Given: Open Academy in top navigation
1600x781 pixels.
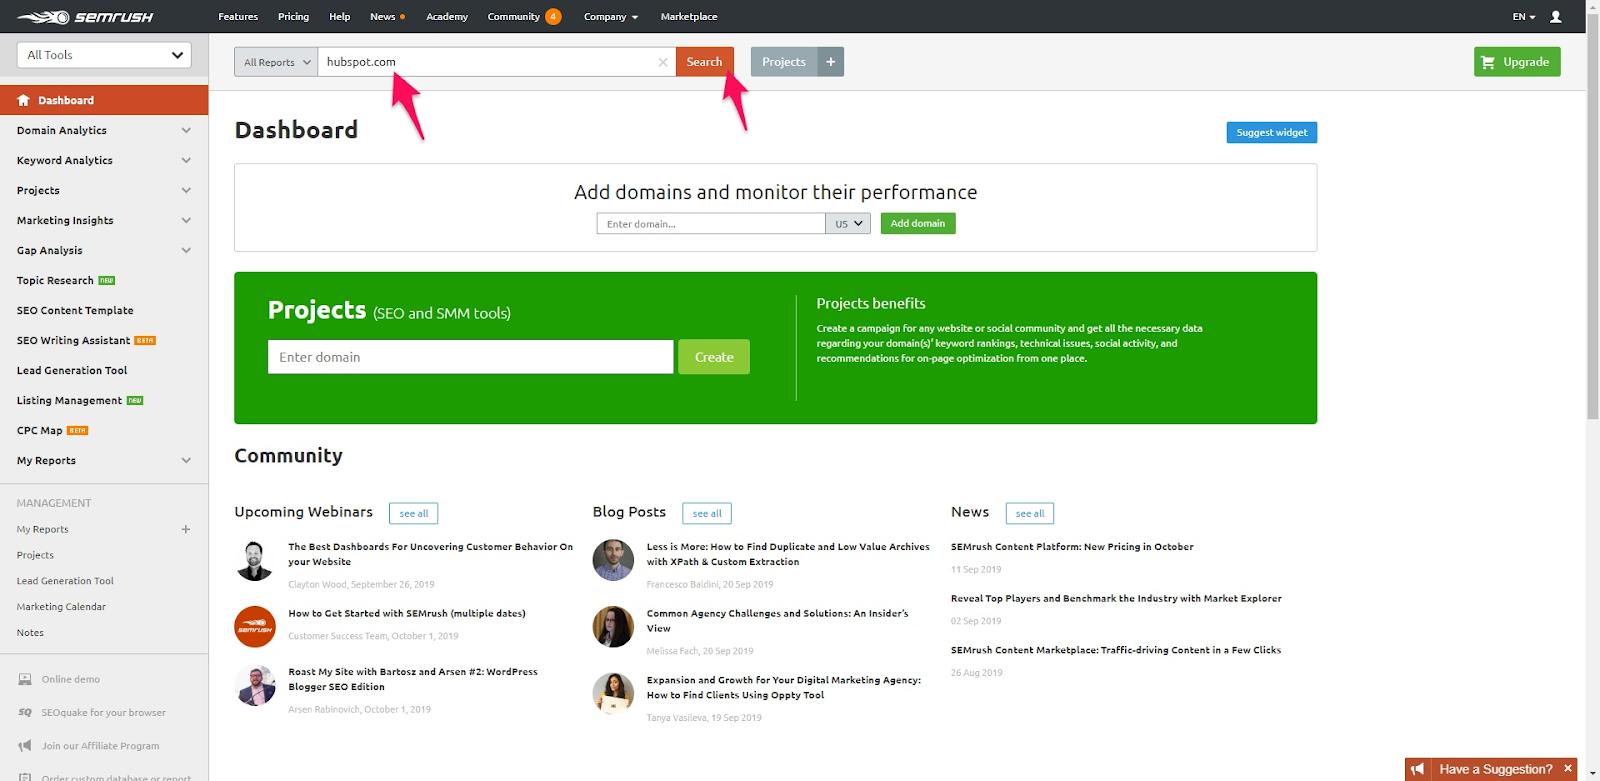Looking at the screenshot, I should [447, 17].
